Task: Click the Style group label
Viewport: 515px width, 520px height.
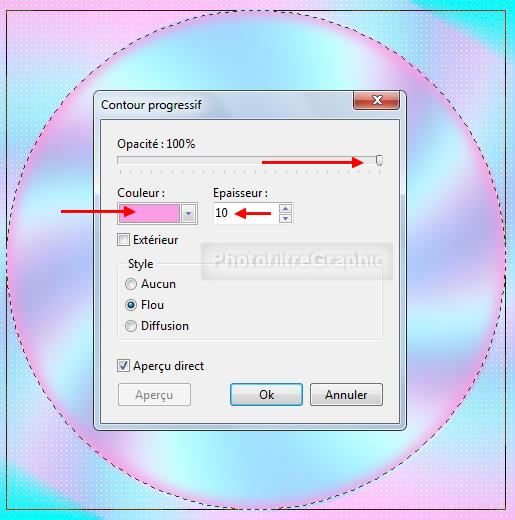Action: click(x=141, y=264)
